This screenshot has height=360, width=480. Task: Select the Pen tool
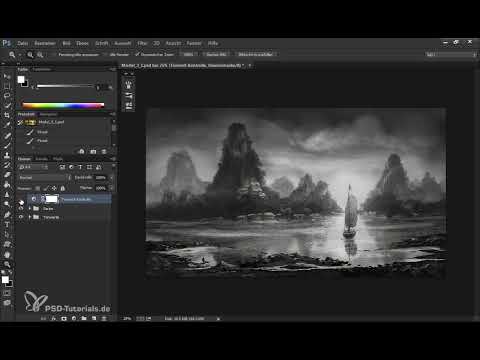pyautogui.click(x=7, y=215)
